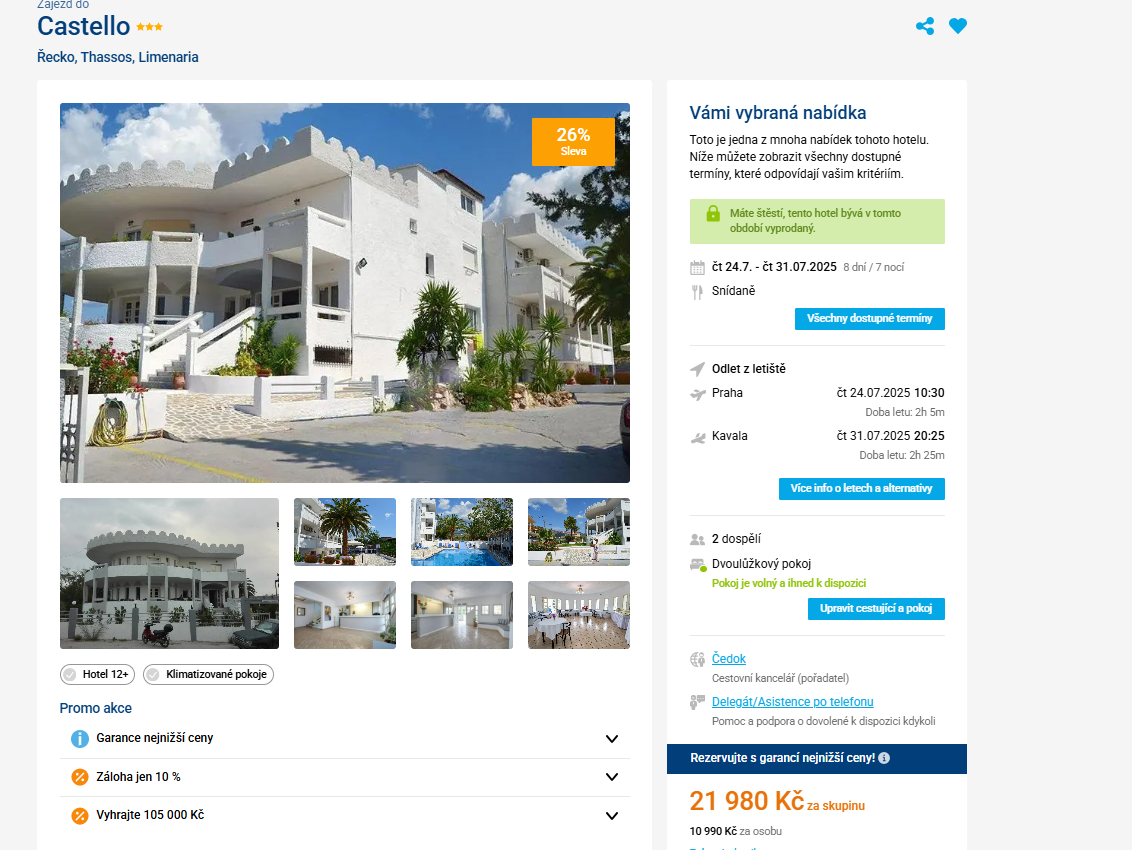Click Upravit cestující a pokoj button
1132x850 pixels.
[876, 609]
